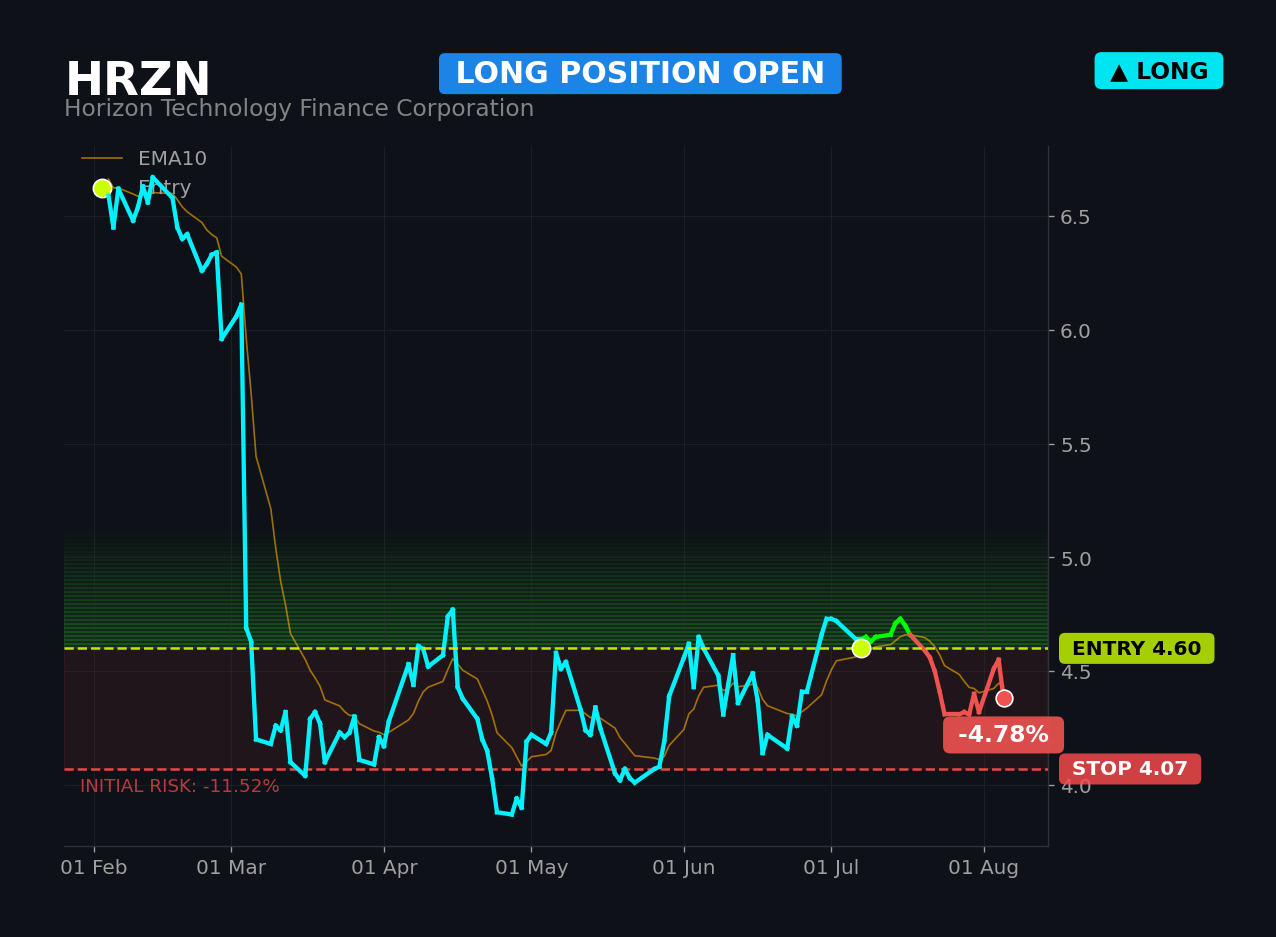The height and width of the screenshot is (937, 1276).
Task: Click the STOP 4.07 price label
Action: [1130, 769]
